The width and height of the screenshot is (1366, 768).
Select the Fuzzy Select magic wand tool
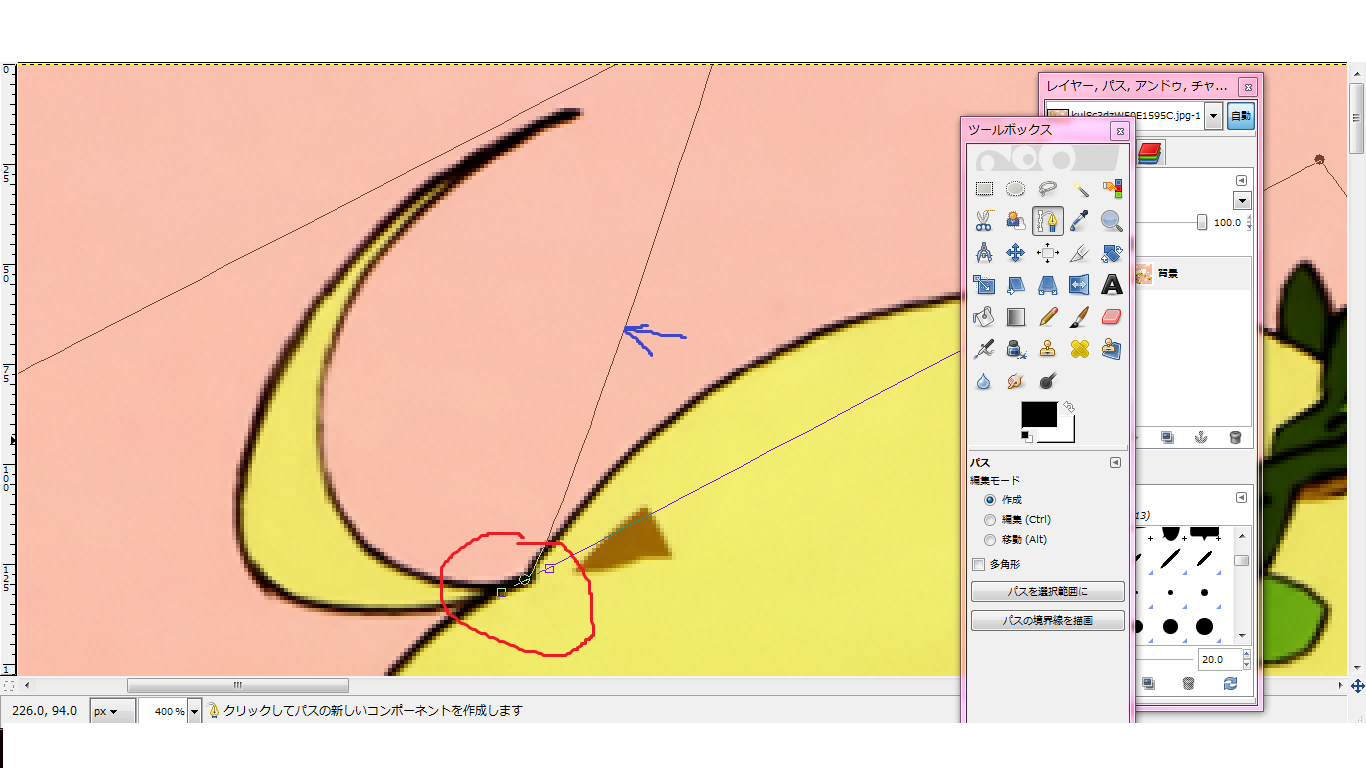pos(1080,189)
